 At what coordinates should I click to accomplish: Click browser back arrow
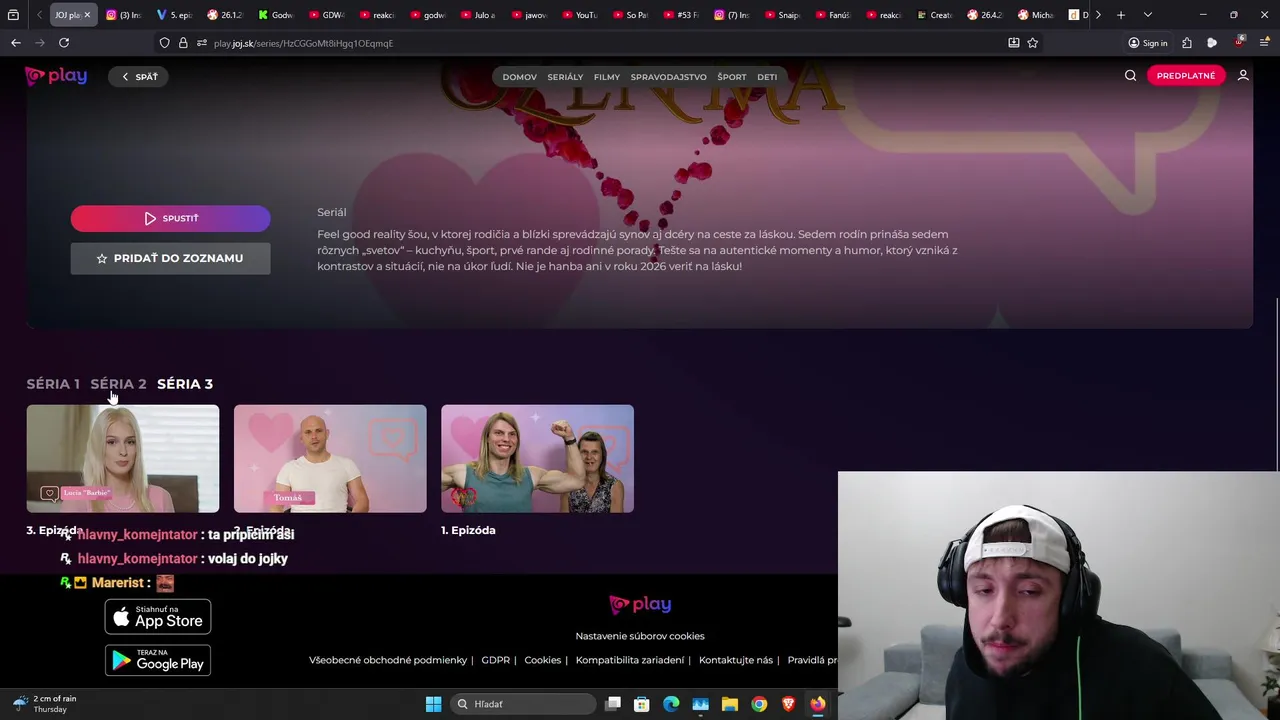click(16, 43)
